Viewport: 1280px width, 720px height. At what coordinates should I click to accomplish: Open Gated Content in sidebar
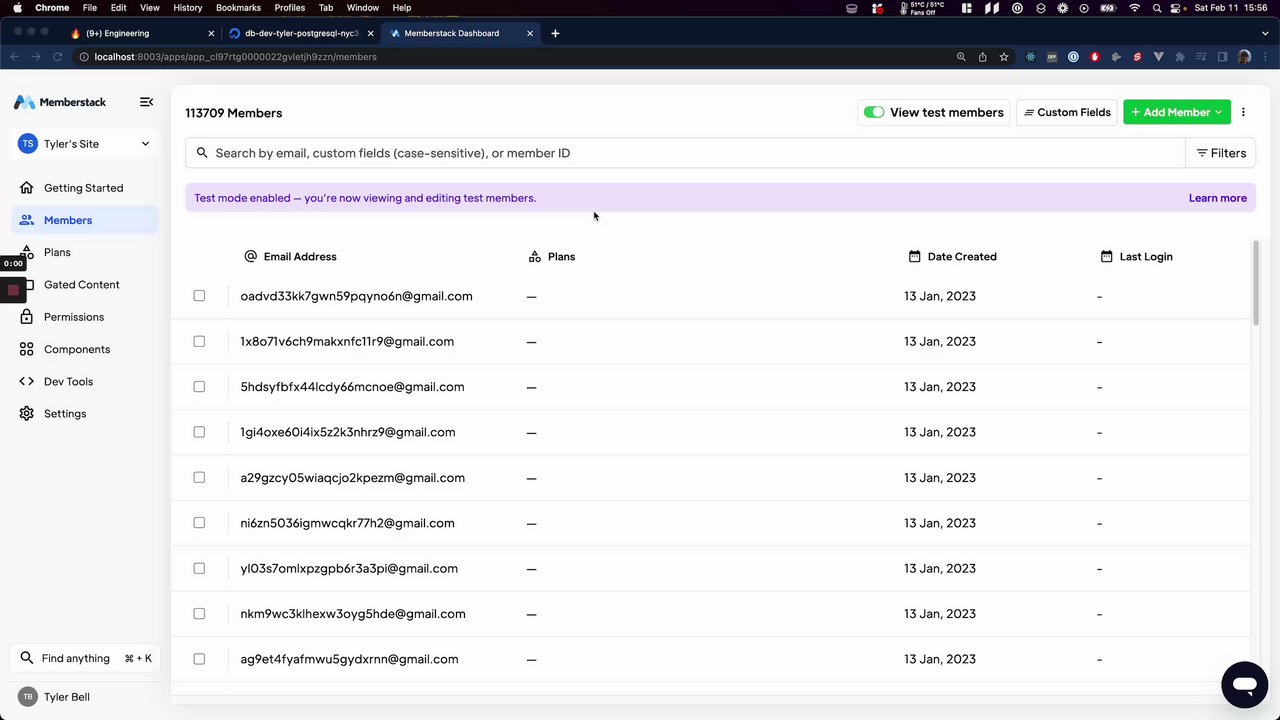81,285
